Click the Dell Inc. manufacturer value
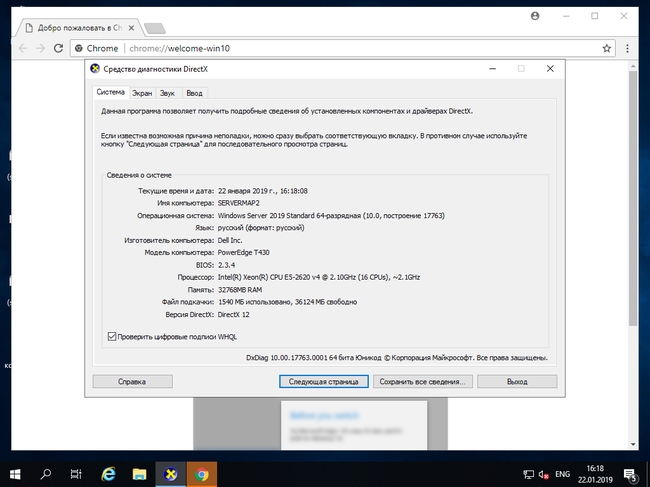Image resolution: width=650 pixels, height=487 pixels. [230, 240]
